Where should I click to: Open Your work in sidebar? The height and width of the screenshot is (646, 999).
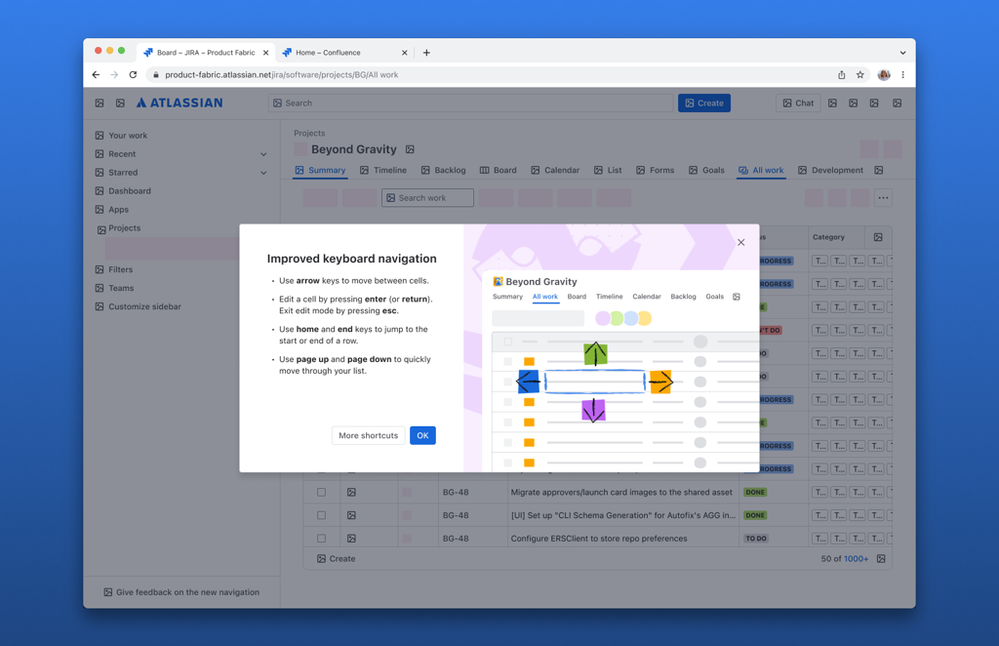[x=122, y=135]
